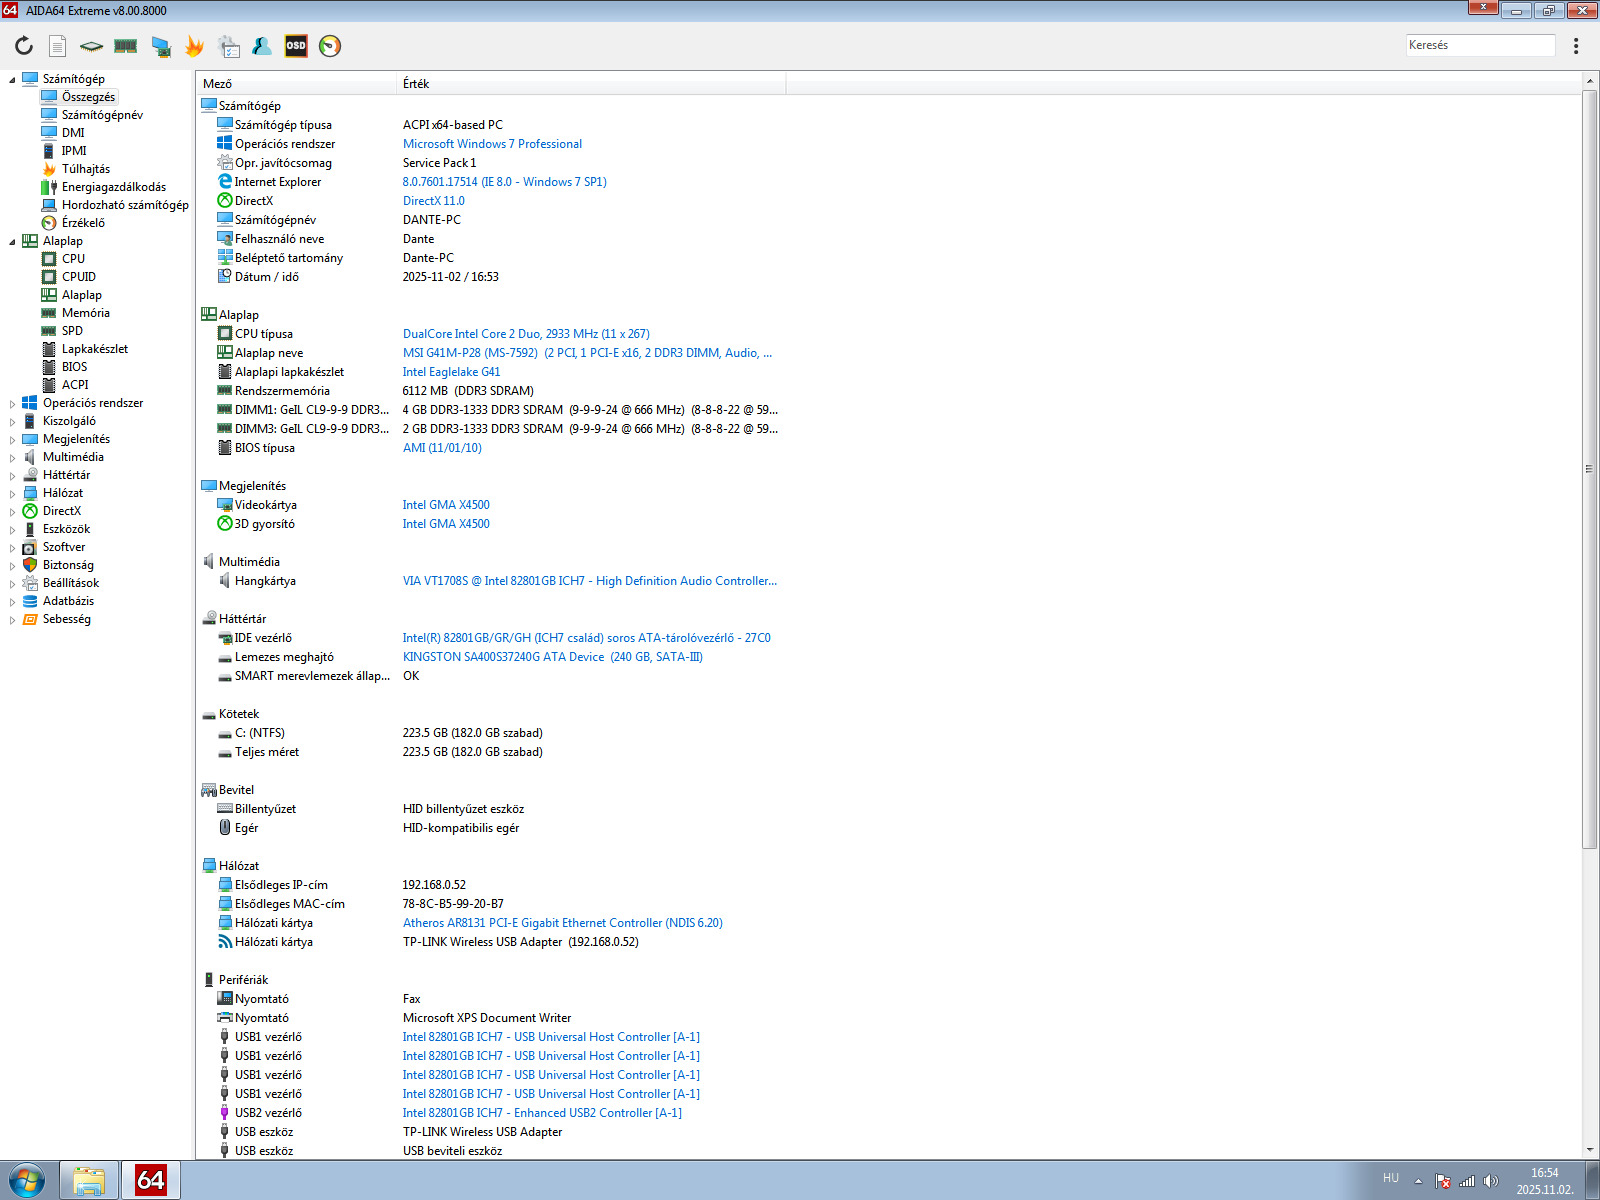Image resolution: width=1600 pixels, height=1200 pixels.
Task: Select the Szoftver tree icon
Action: pos(30,547)
